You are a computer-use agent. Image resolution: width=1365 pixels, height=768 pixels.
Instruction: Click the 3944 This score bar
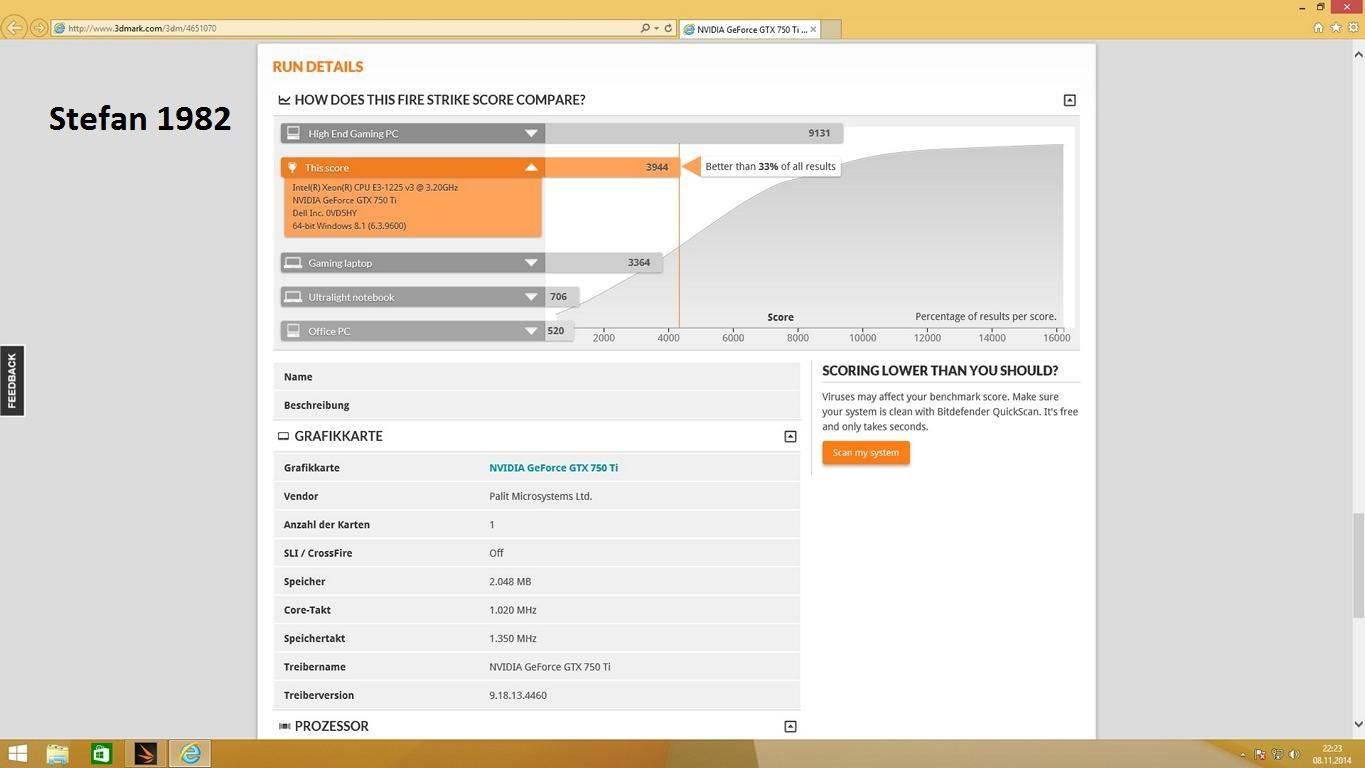click(612, 167)
